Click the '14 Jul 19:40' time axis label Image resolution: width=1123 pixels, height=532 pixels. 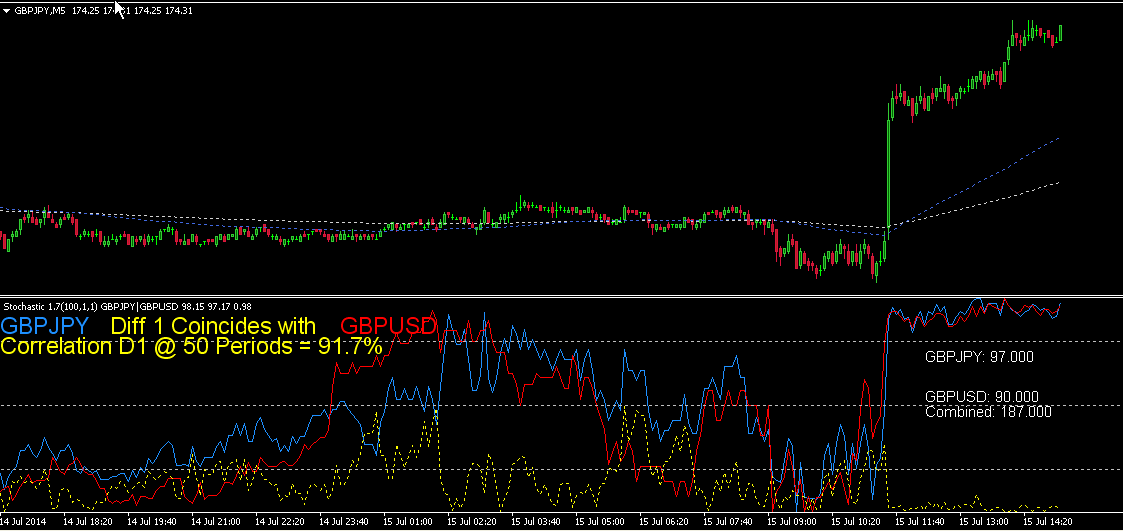click(x=153, y=521)
